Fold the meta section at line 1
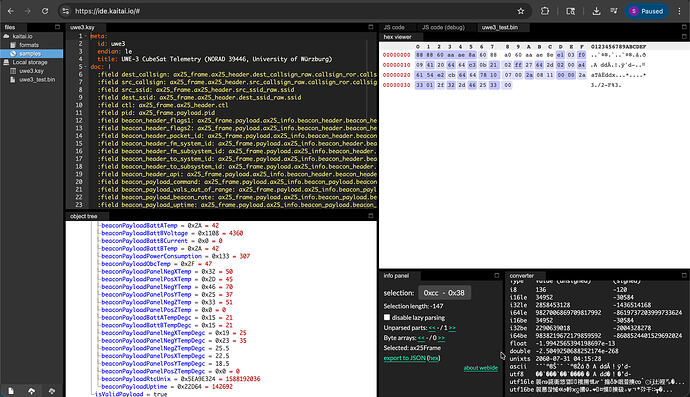This screenshot has height=397, width=690. tap(86, 36)
